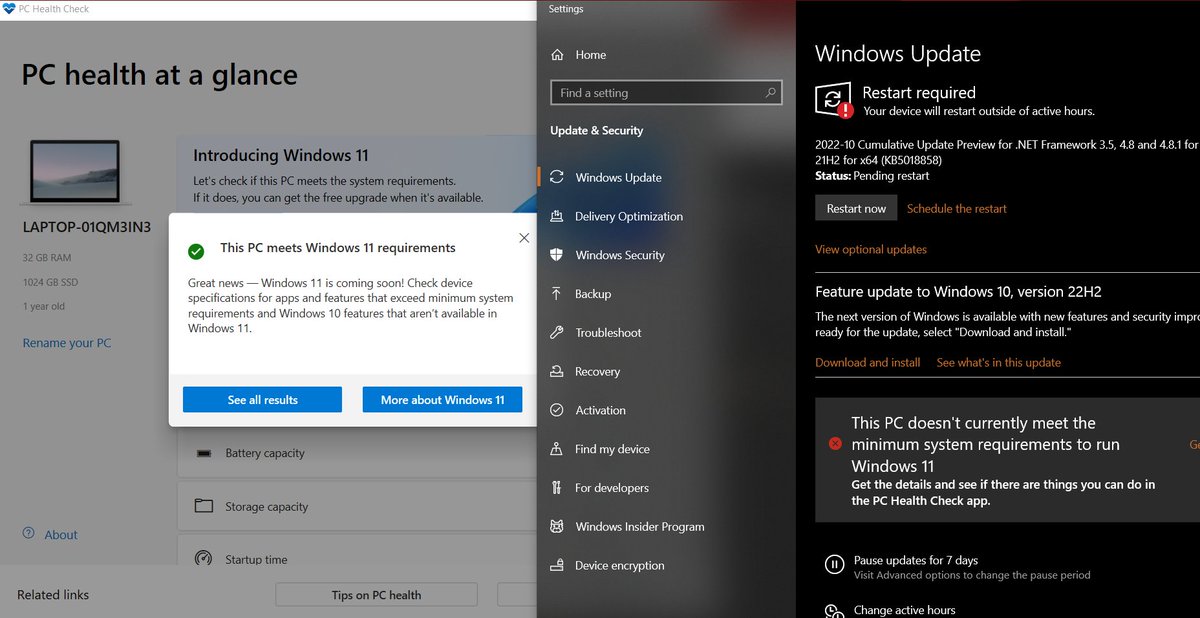This screenshot has height=618, width=1200.
Task: Click the Backup upload arrow icon
Action: 557,293
